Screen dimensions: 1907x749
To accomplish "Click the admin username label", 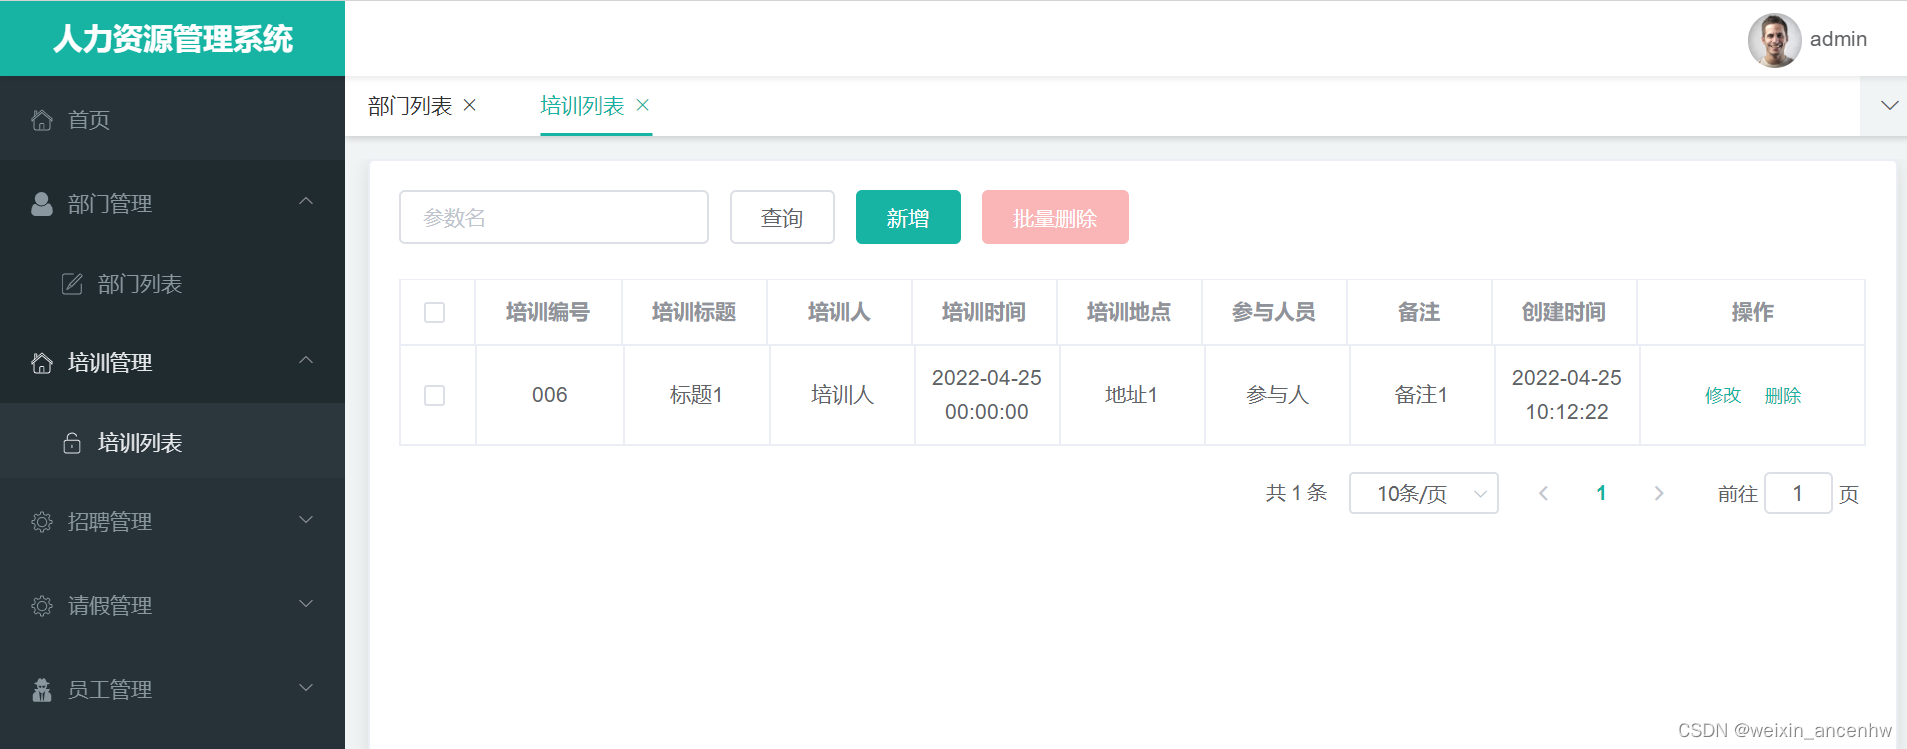I will (x=1838, y=39).
